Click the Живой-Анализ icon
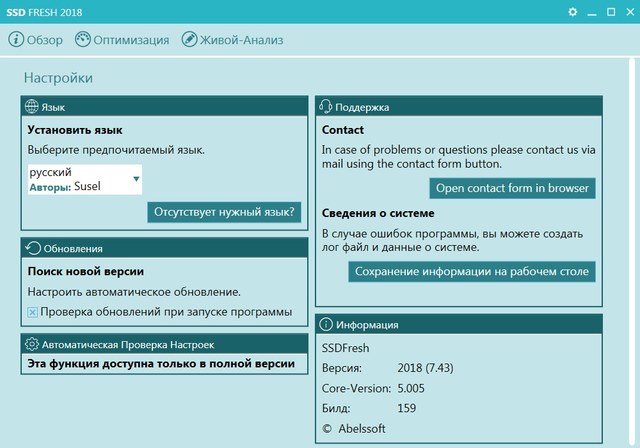The image size is (640, 448). click(x=190, y=40)
